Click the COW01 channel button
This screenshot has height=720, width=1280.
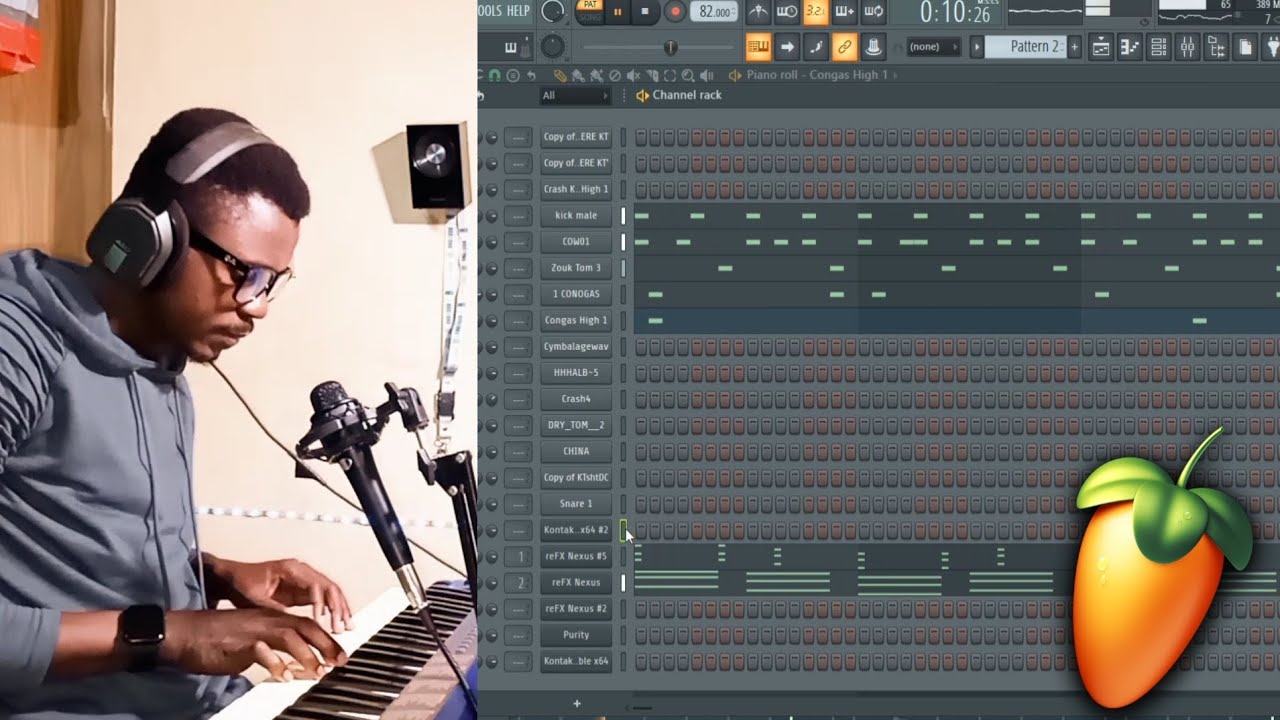click(x=576, y=241)
